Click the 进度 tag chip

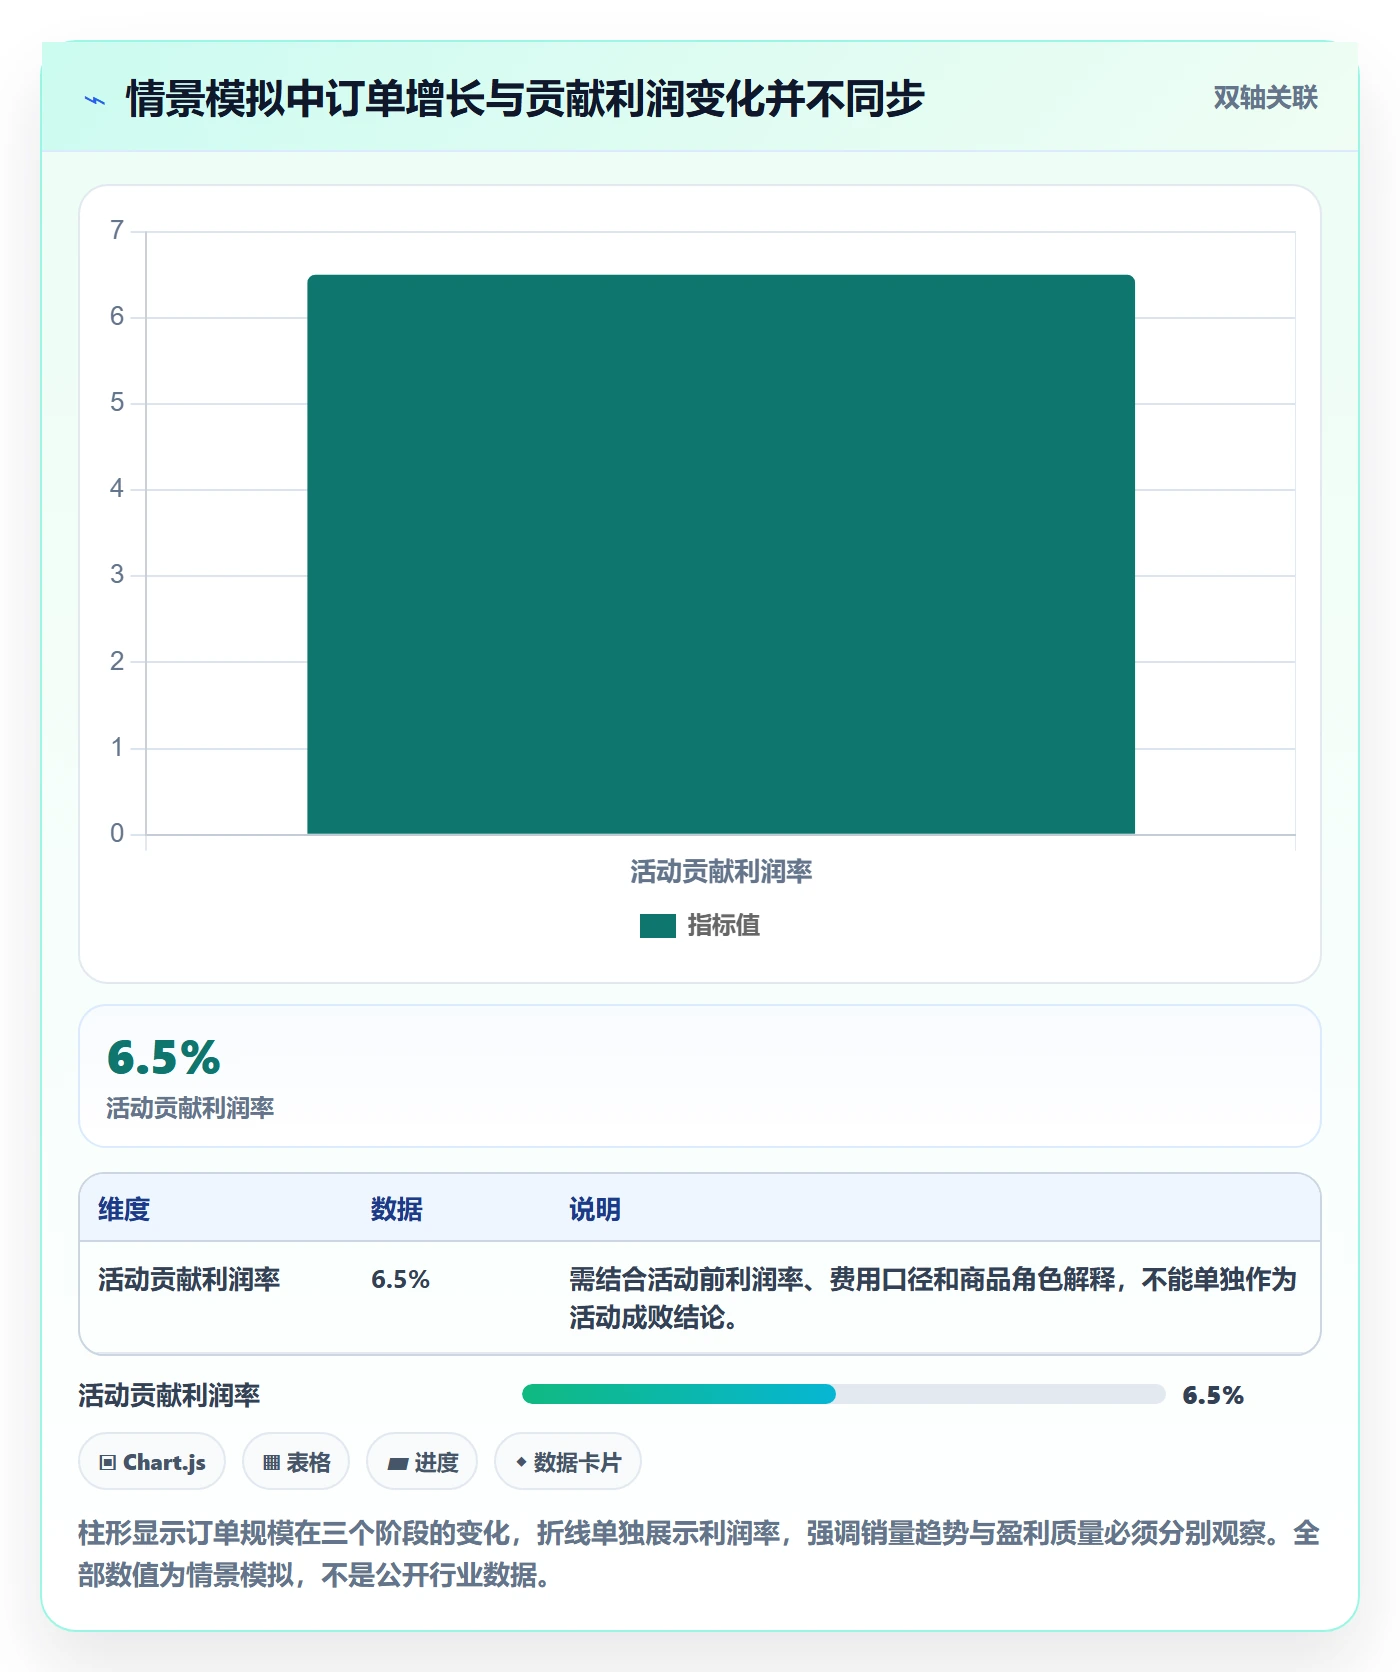(x=422, y=1462)
